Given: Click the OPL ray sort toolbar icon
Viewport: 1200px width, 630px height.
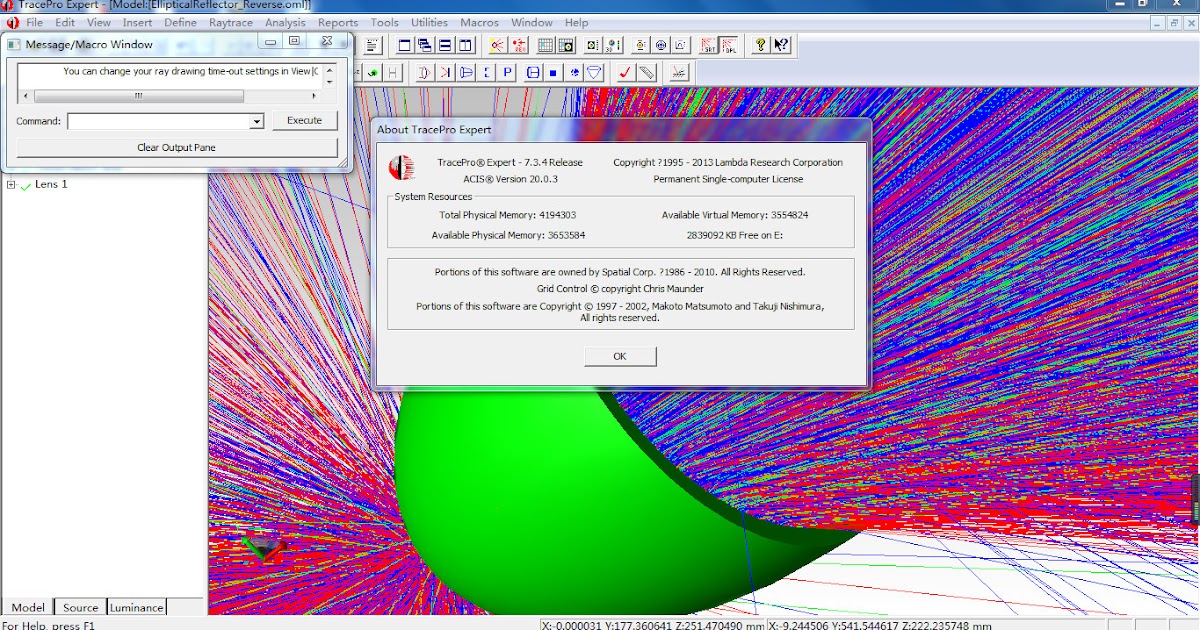Looking at the screenshot, I should pos(728,45).
